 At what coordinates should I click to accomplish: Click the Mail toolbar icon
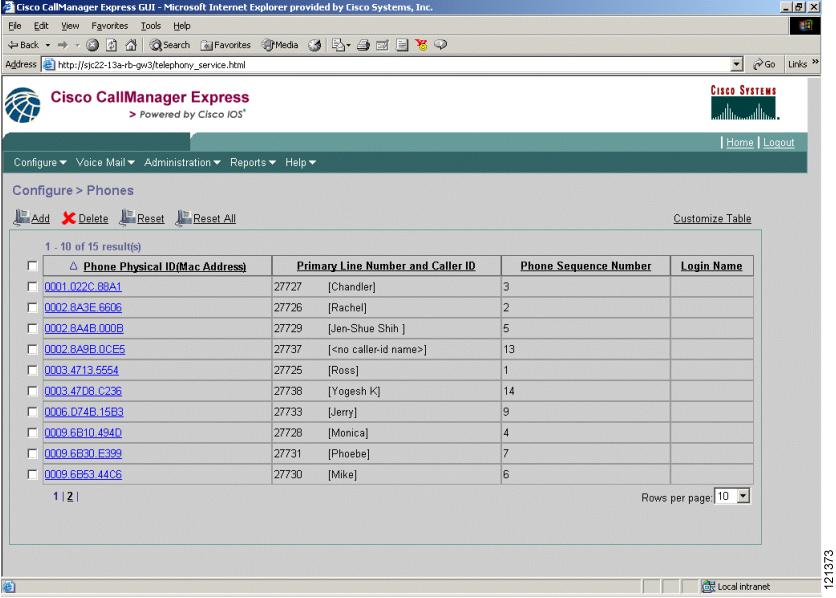[339, 45]
